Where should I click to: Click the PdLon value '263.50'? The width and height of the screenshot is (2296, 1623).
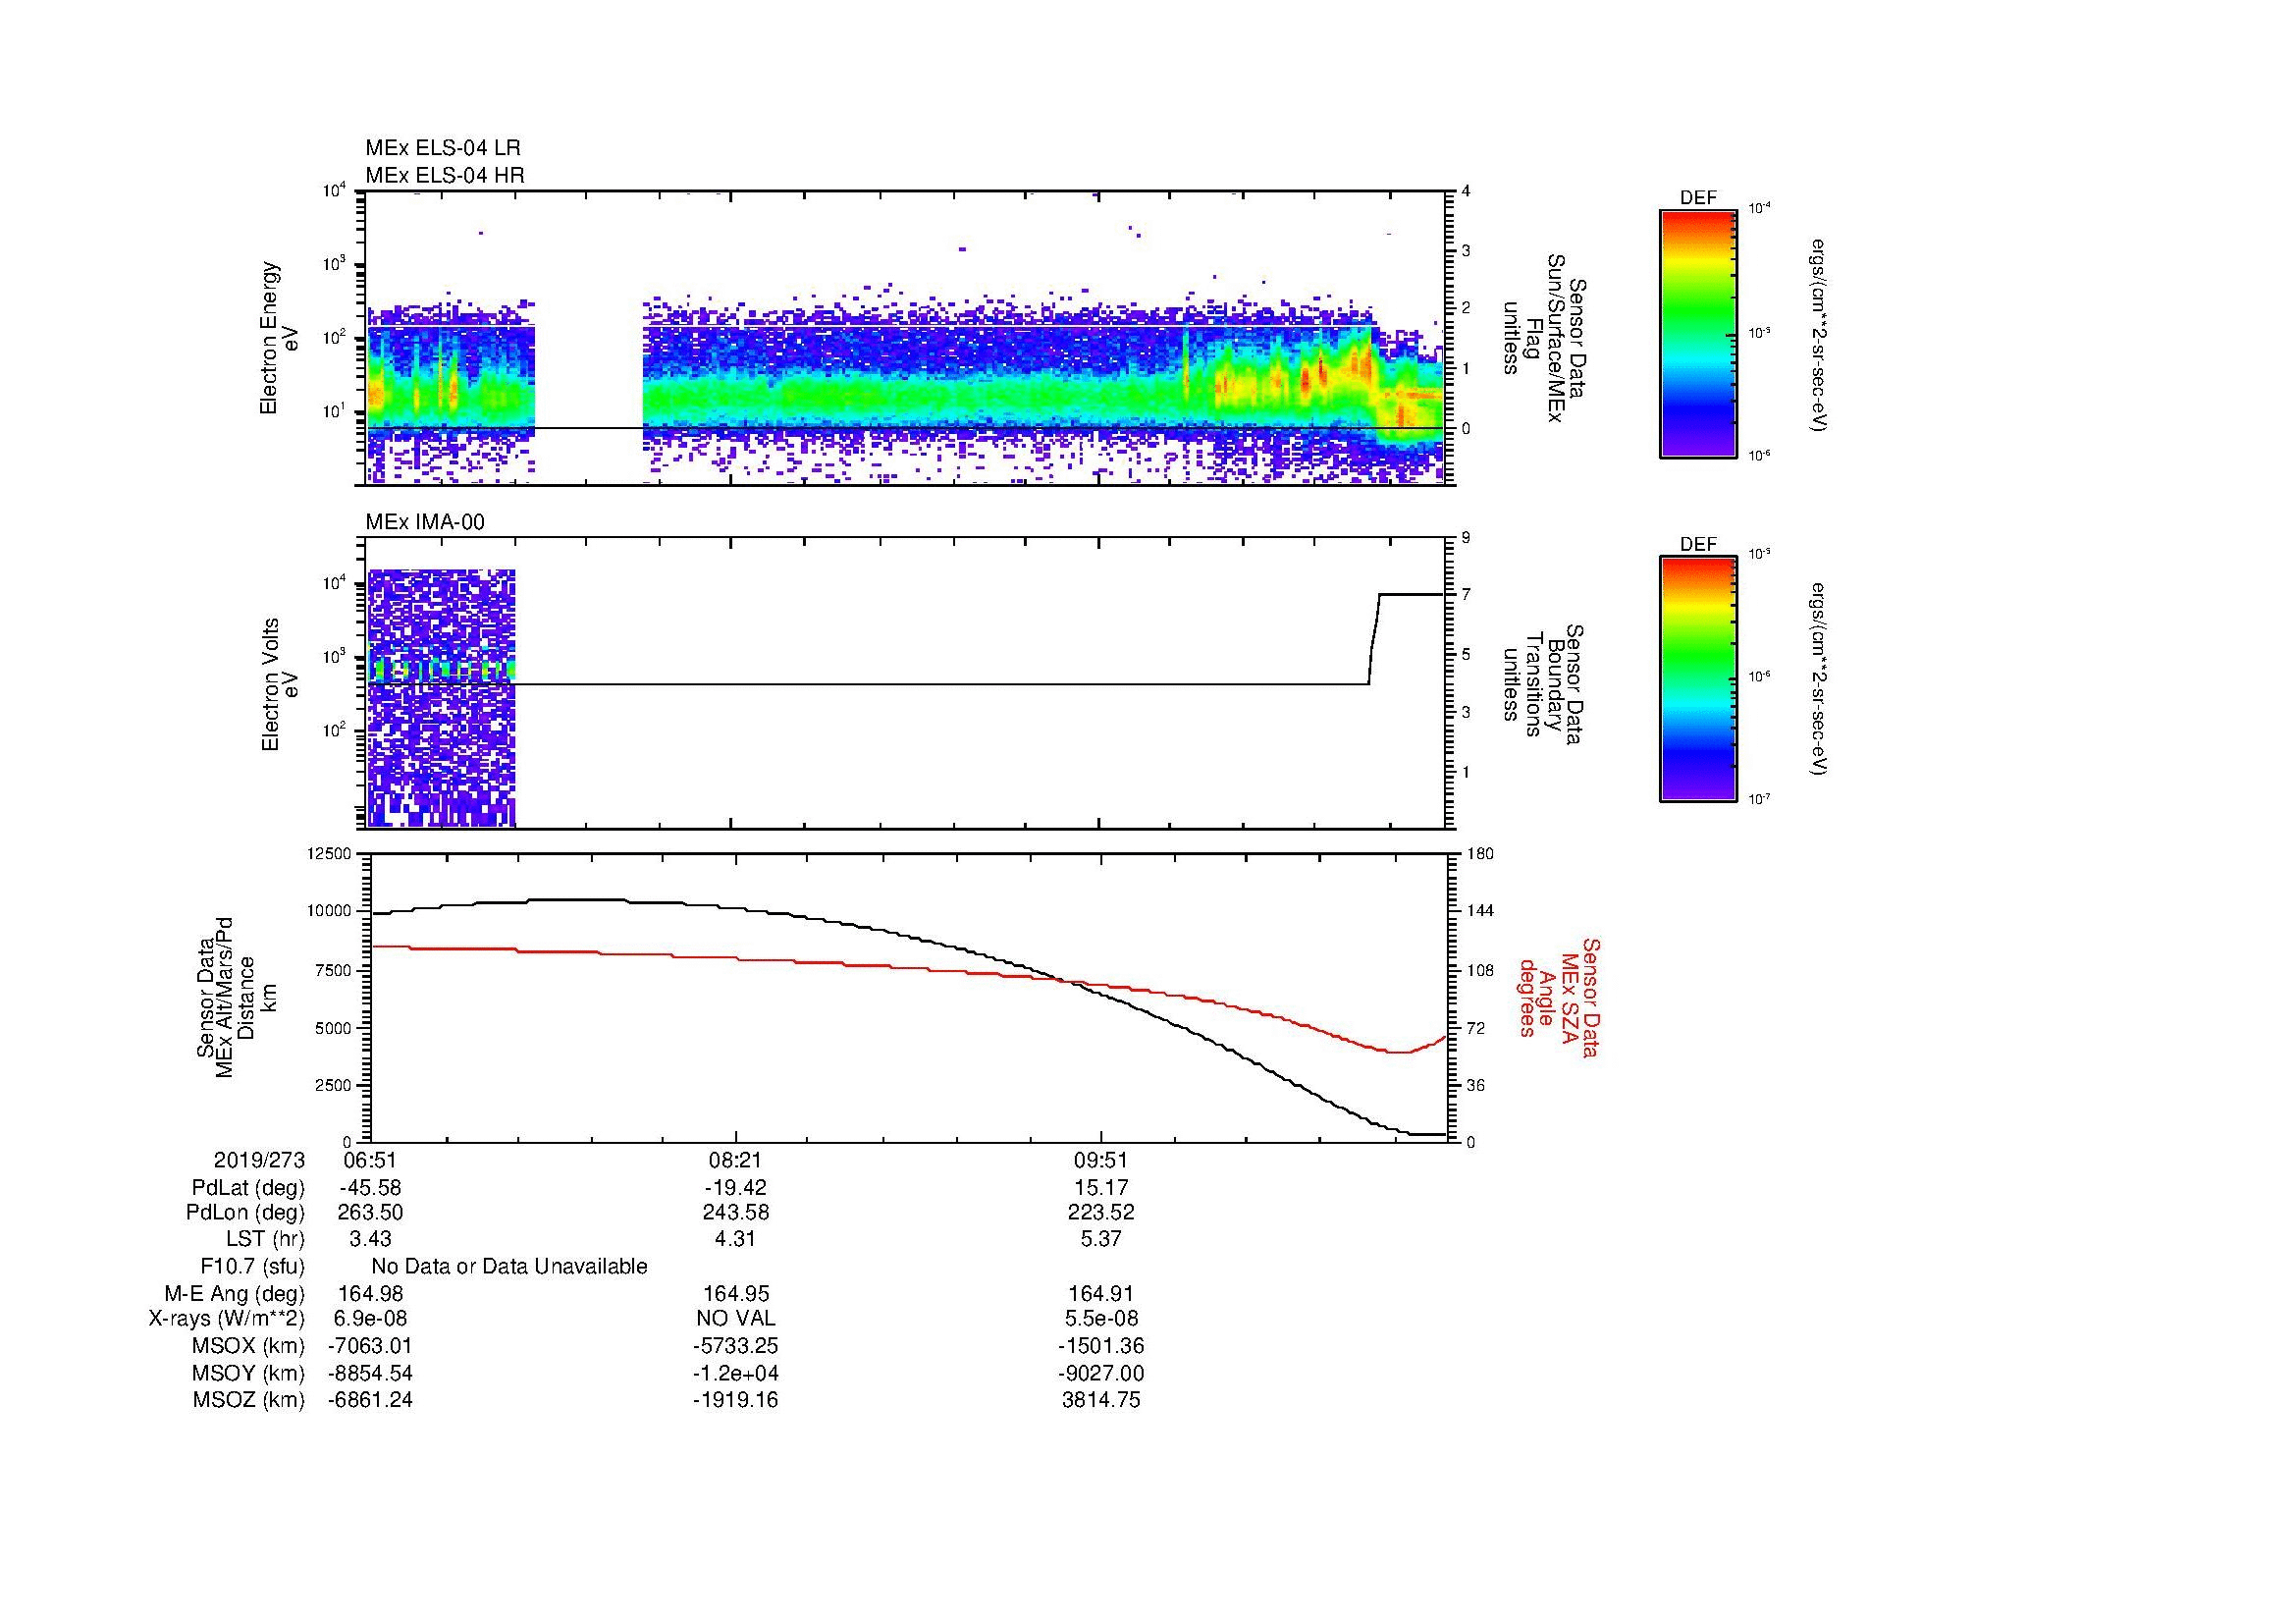[x=370, y=1213]
